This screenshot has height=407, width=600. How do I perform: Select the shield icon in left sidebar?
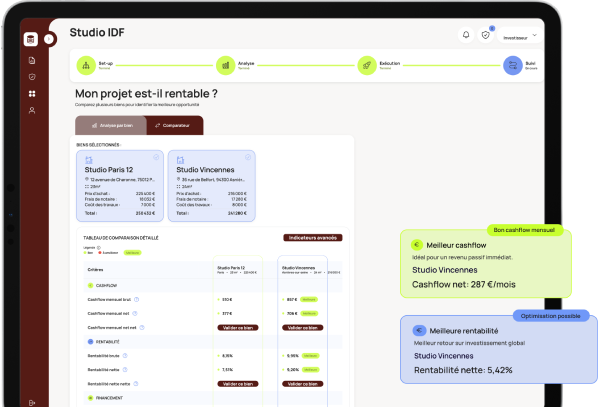tap(32, 76)
